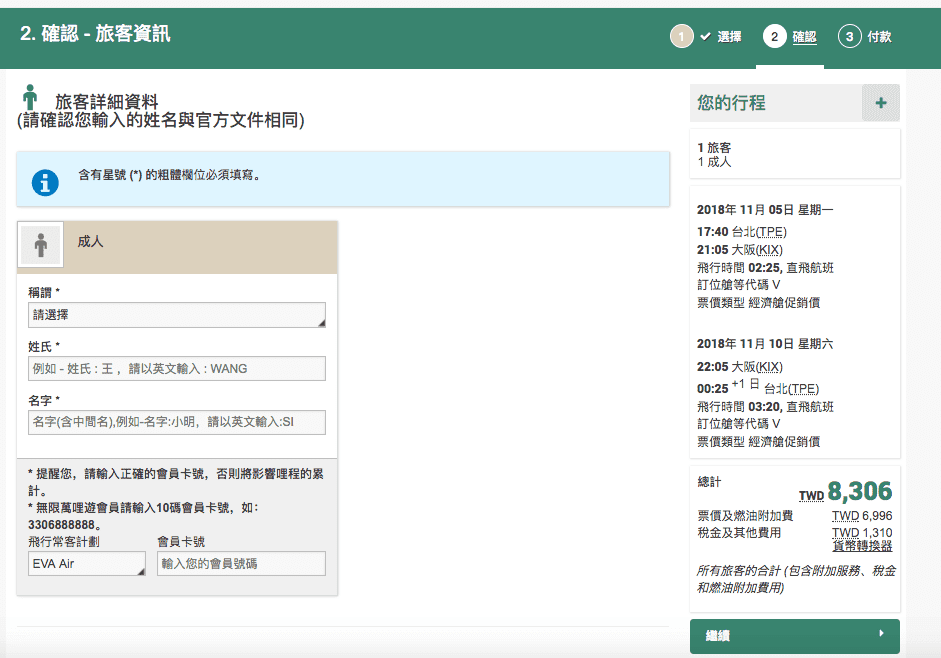Click the step 2 circle in progress bar

click(774, 37)
